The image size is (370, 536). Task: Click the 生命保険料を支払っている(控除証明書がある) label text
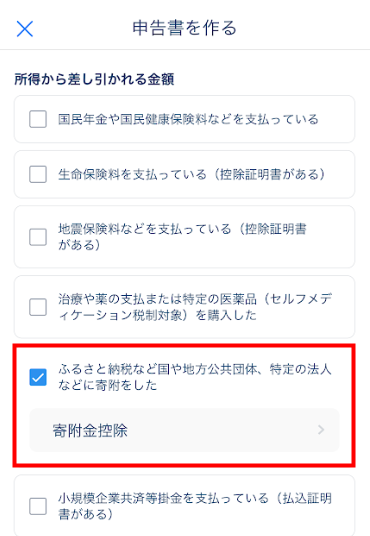point(191,174)
